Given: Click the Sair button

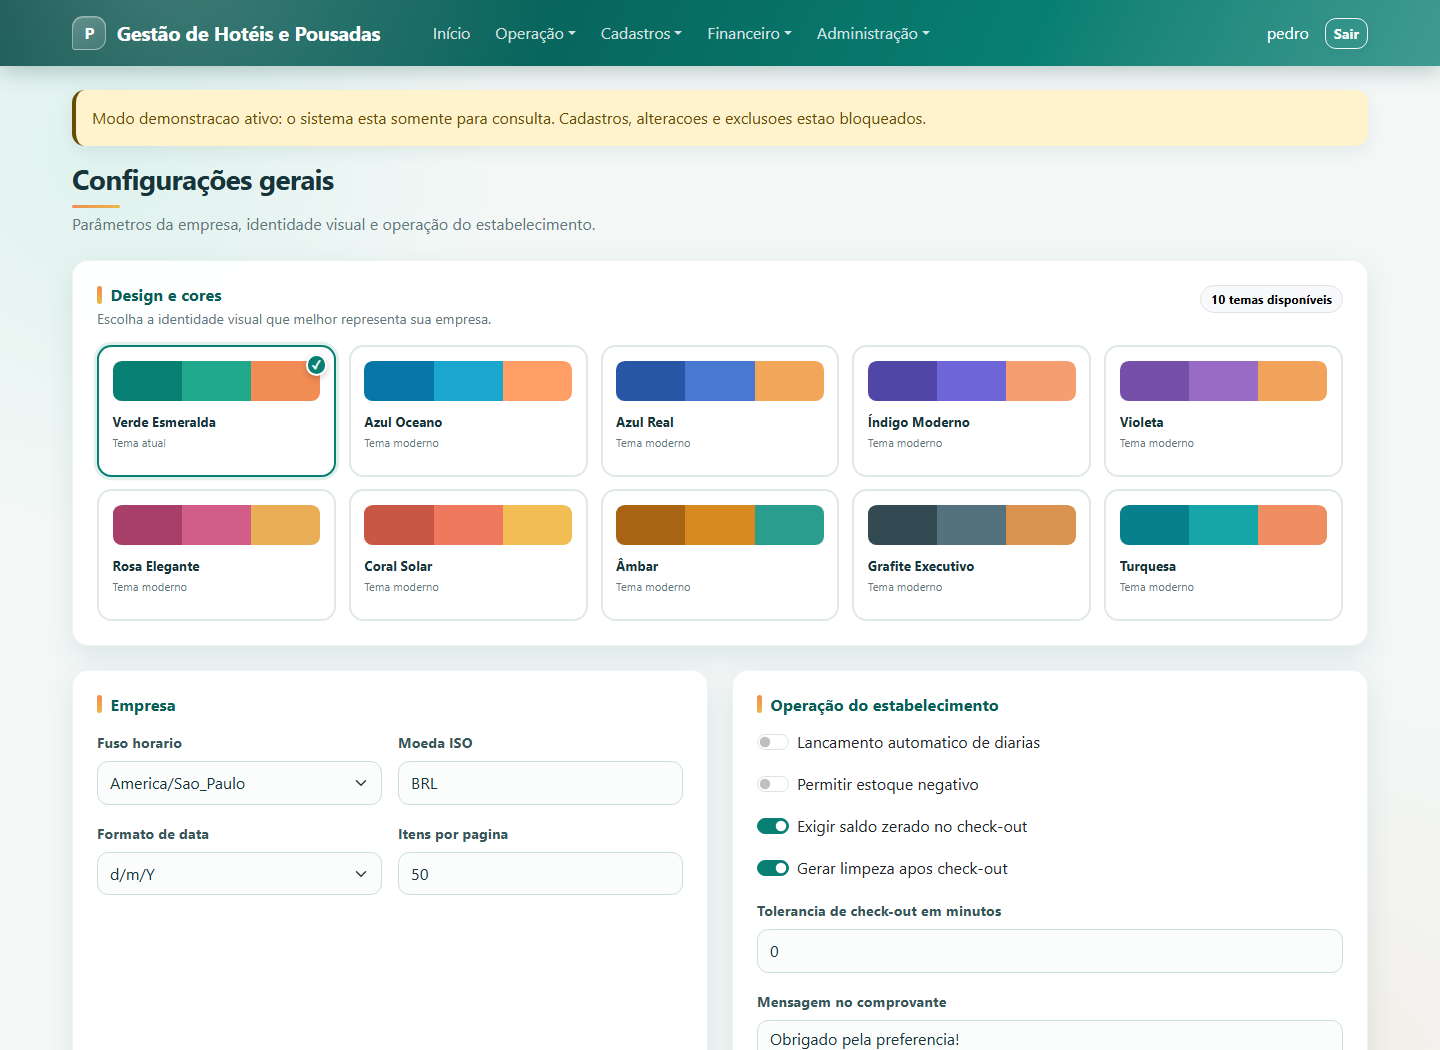Looking at the screenshot, I should [x=1346, y=34].
